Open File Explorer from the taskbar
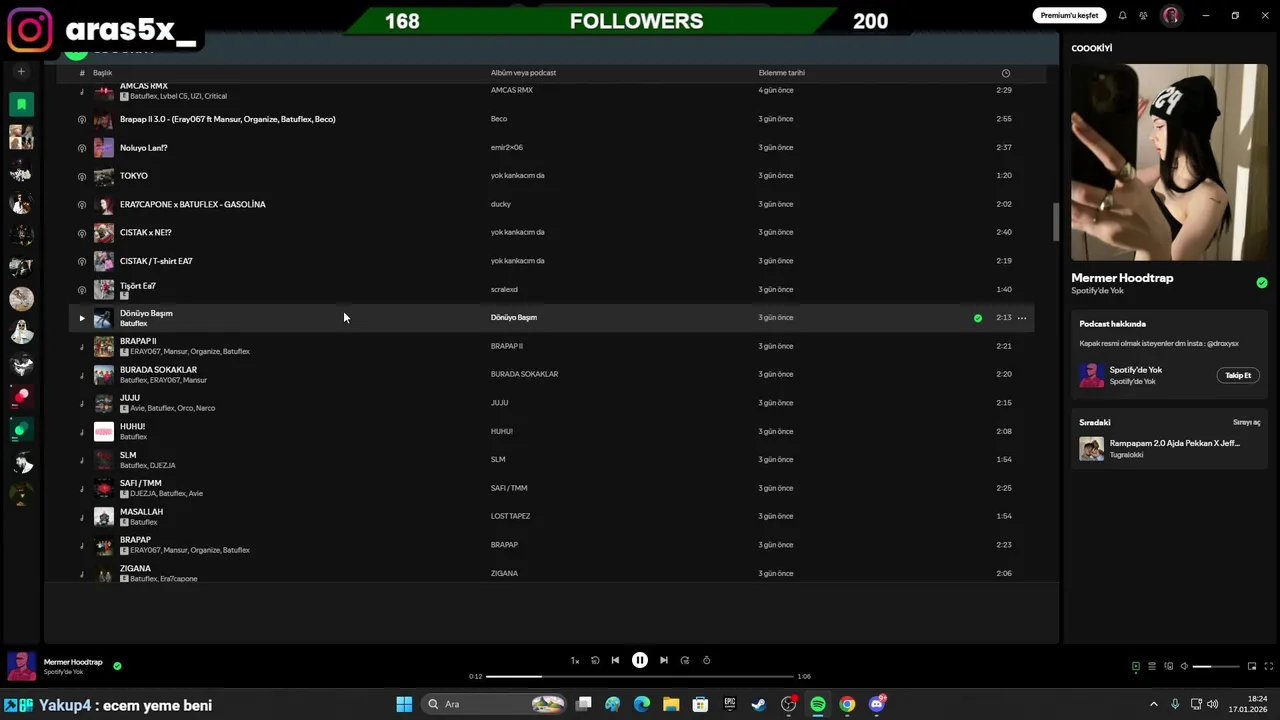 pos(671,704)
